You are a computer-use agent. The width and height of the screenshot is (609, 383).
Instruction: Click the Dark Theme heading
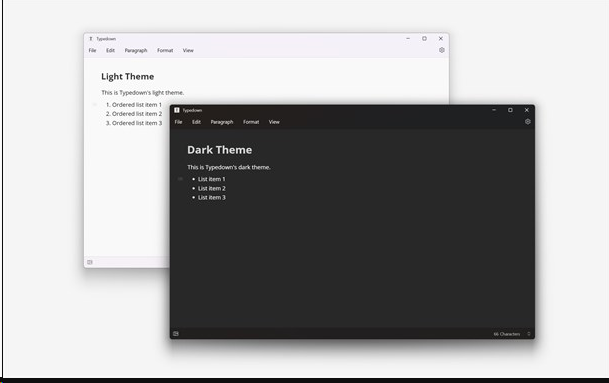tap(219, 150)
